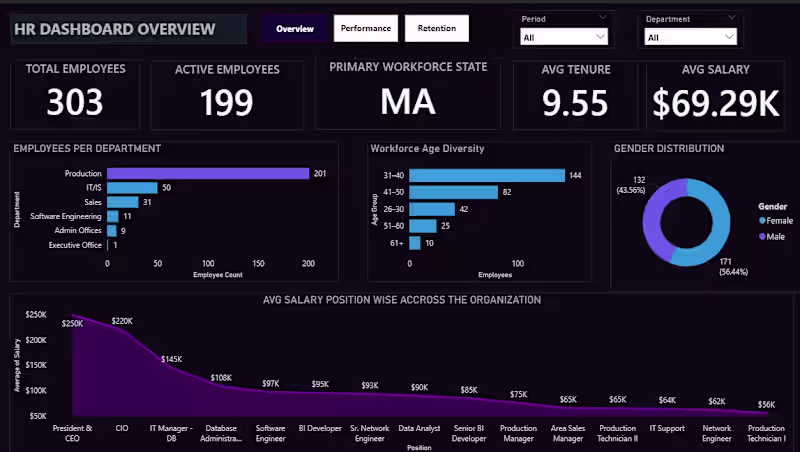Click the 132 (43.56%) donut label
Viewport: 800px width, 452px height.
click(631, 185)
